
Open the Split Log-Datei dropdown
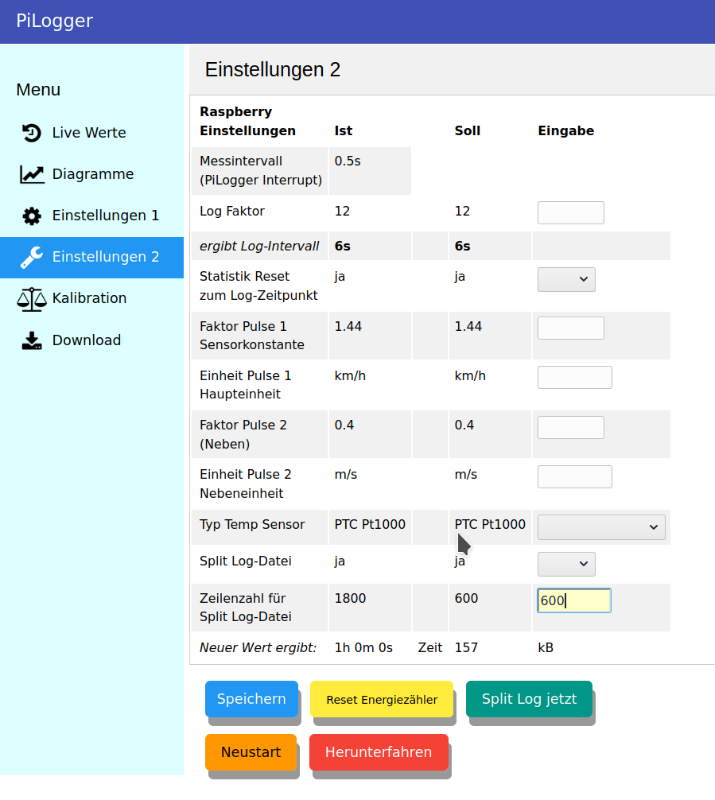click(566, 564)
